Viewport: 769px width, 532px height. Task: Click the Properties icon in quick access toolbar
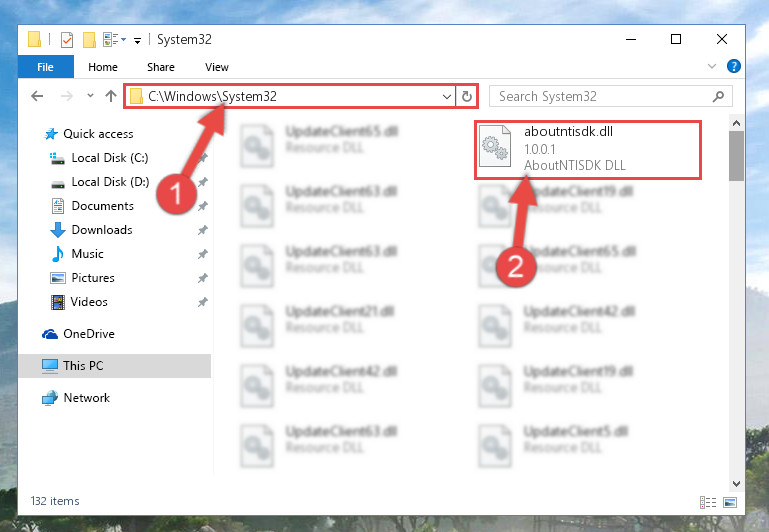pos(67,40)
